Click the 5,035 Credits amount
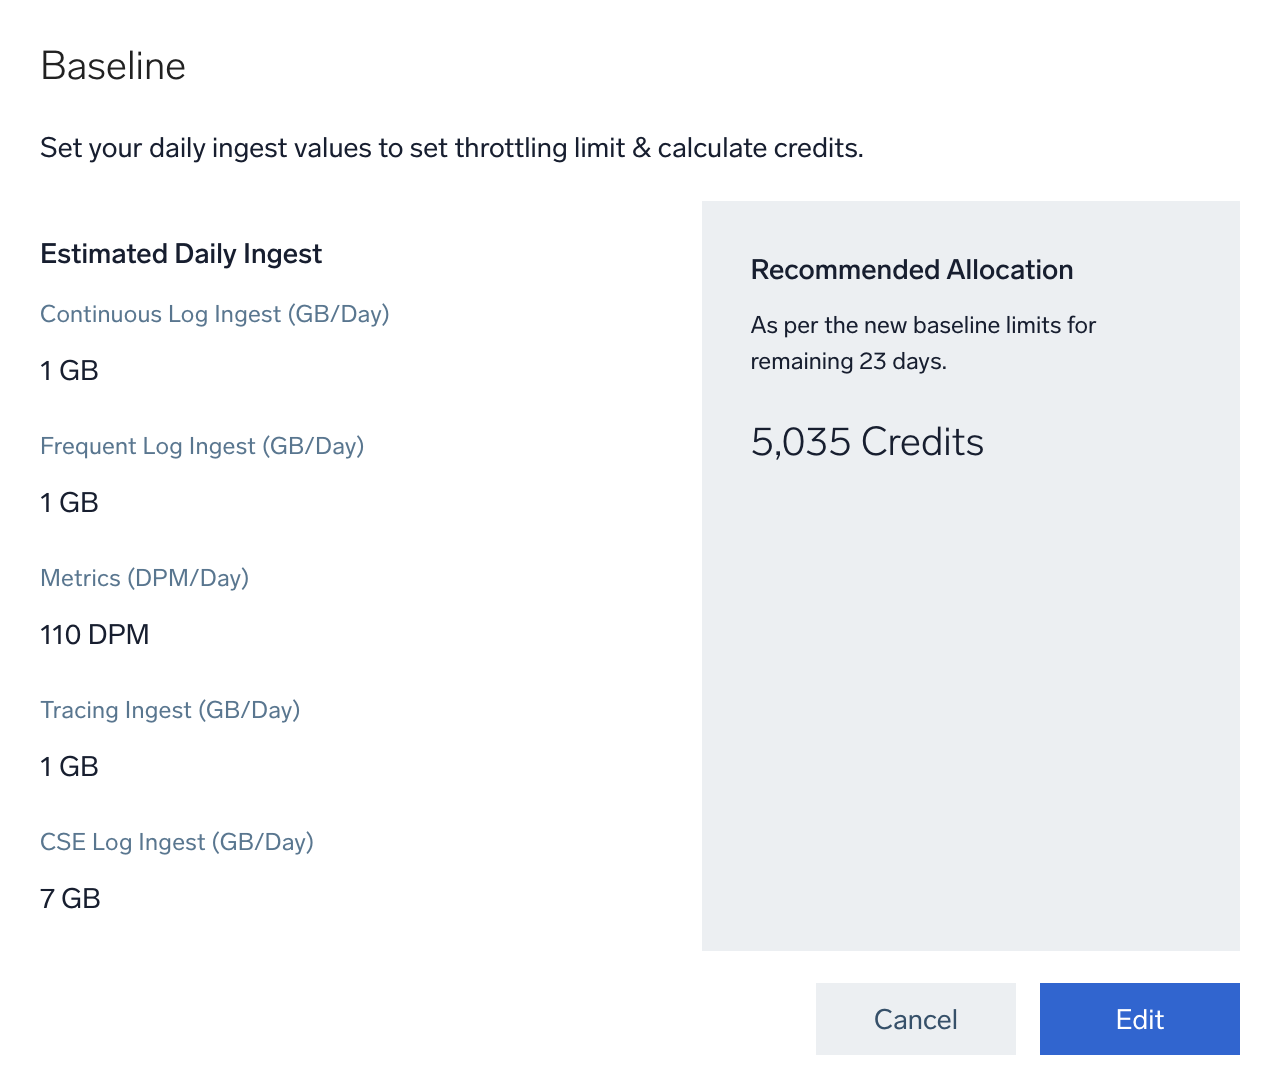This screenshot has width=1276, height=1092. 867,442
